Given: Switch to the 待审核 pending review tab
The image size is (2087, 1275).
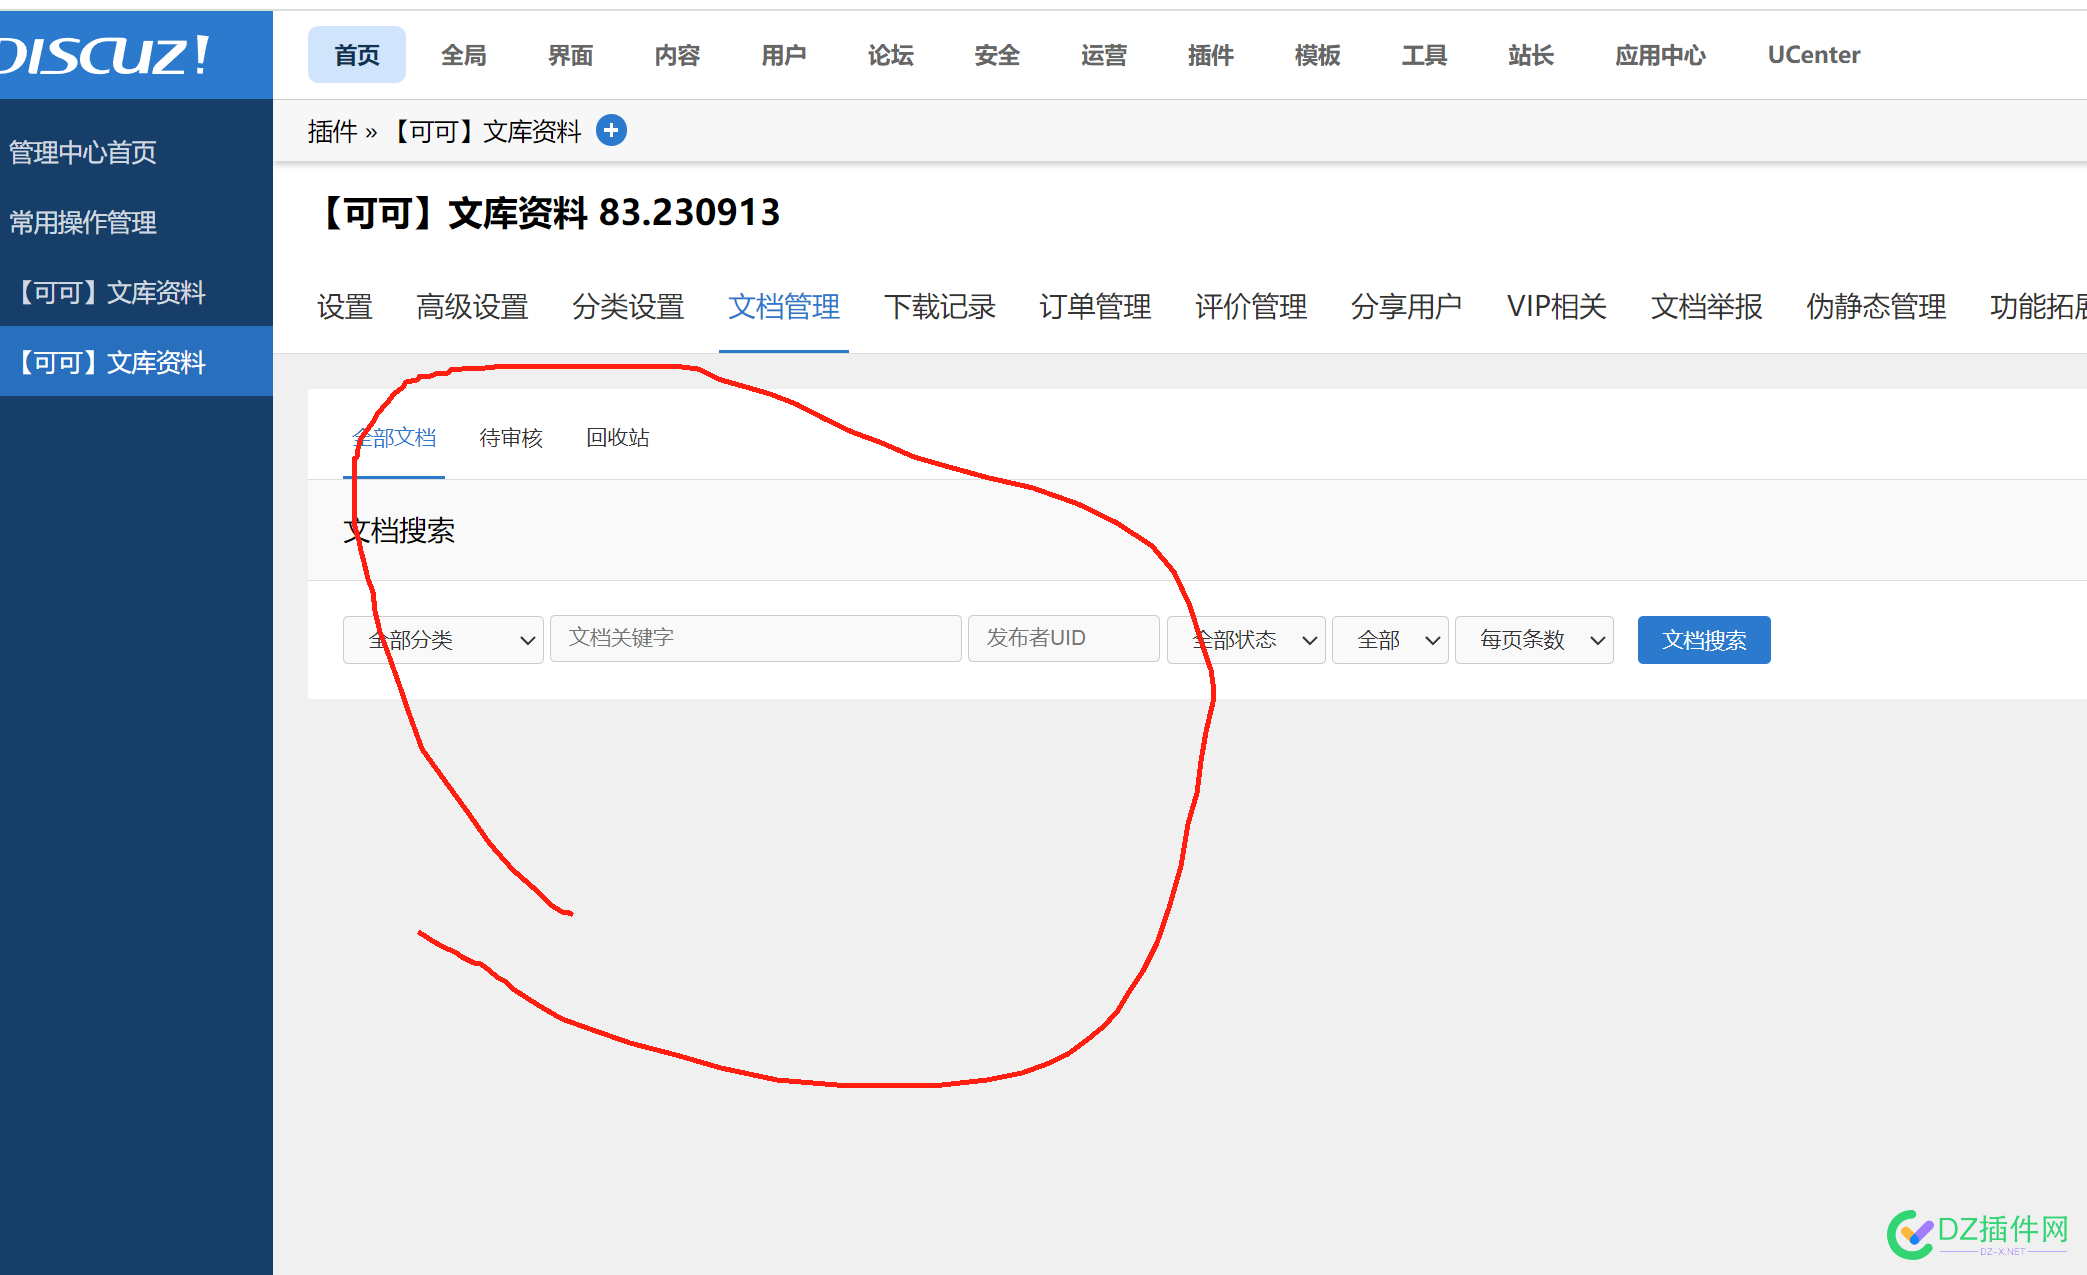Looking at the screenshot, I should pos(510,437).
